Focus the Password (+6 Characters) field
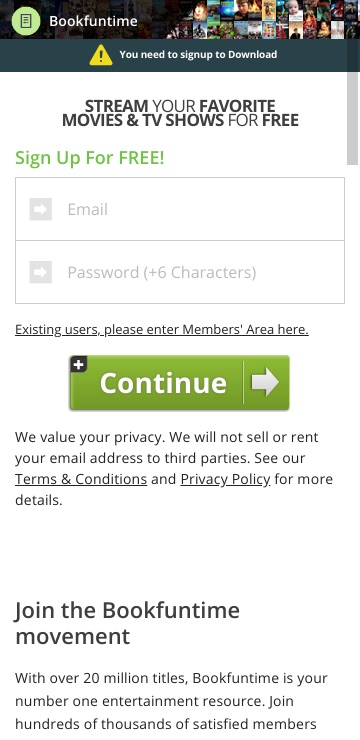The height and width of the screenshot is (740, 360). coord(180,272)
